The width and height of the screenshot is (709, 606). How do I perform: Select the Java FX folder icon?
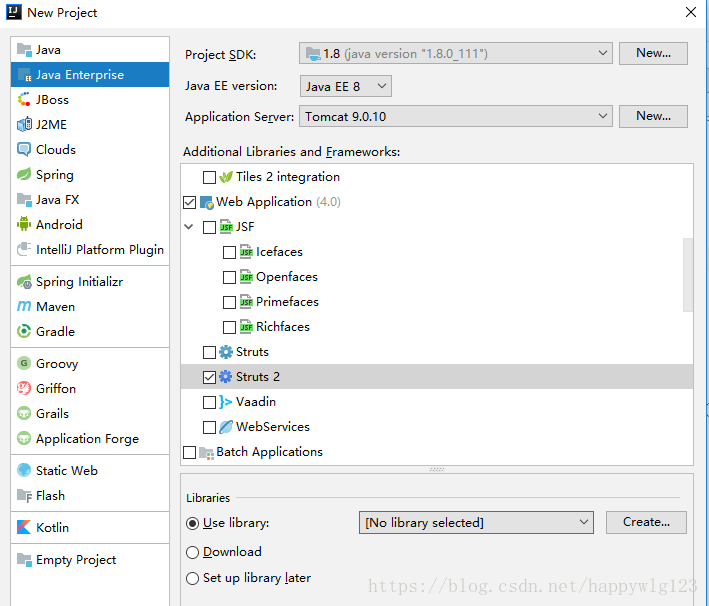(24, 199)
